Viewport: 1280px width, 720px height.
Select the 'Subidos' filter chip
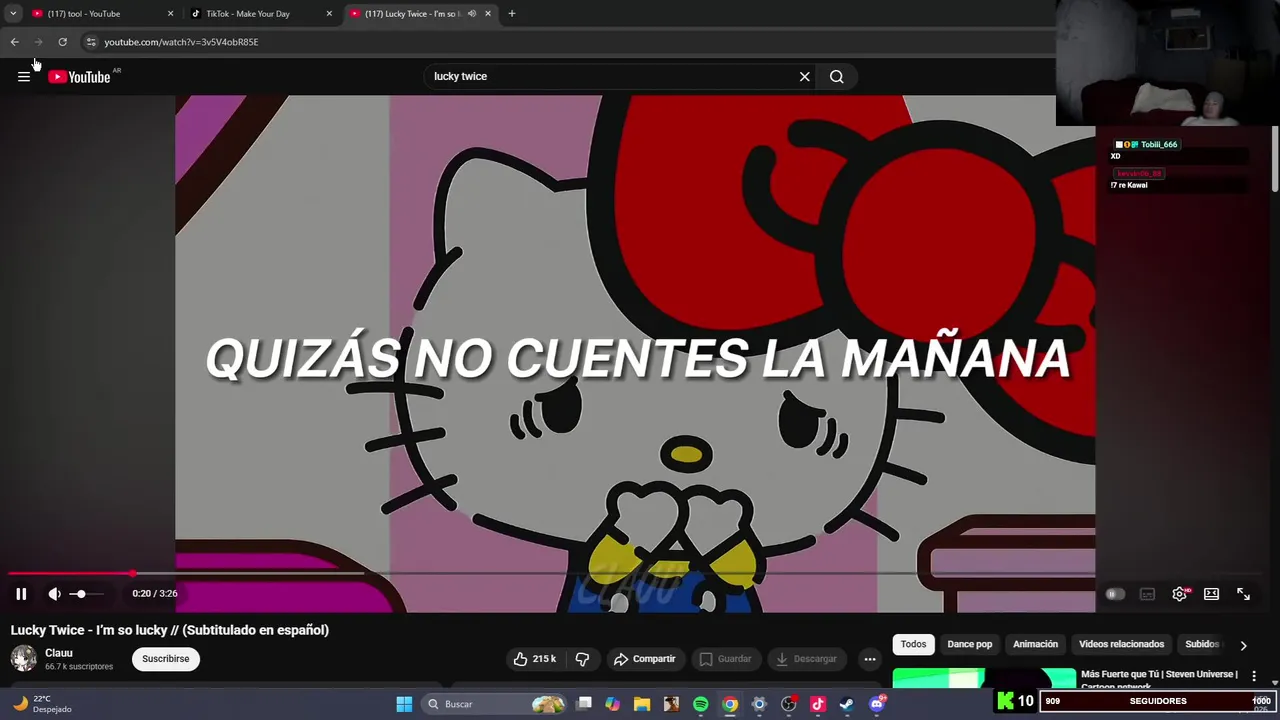coord(1202,644)
